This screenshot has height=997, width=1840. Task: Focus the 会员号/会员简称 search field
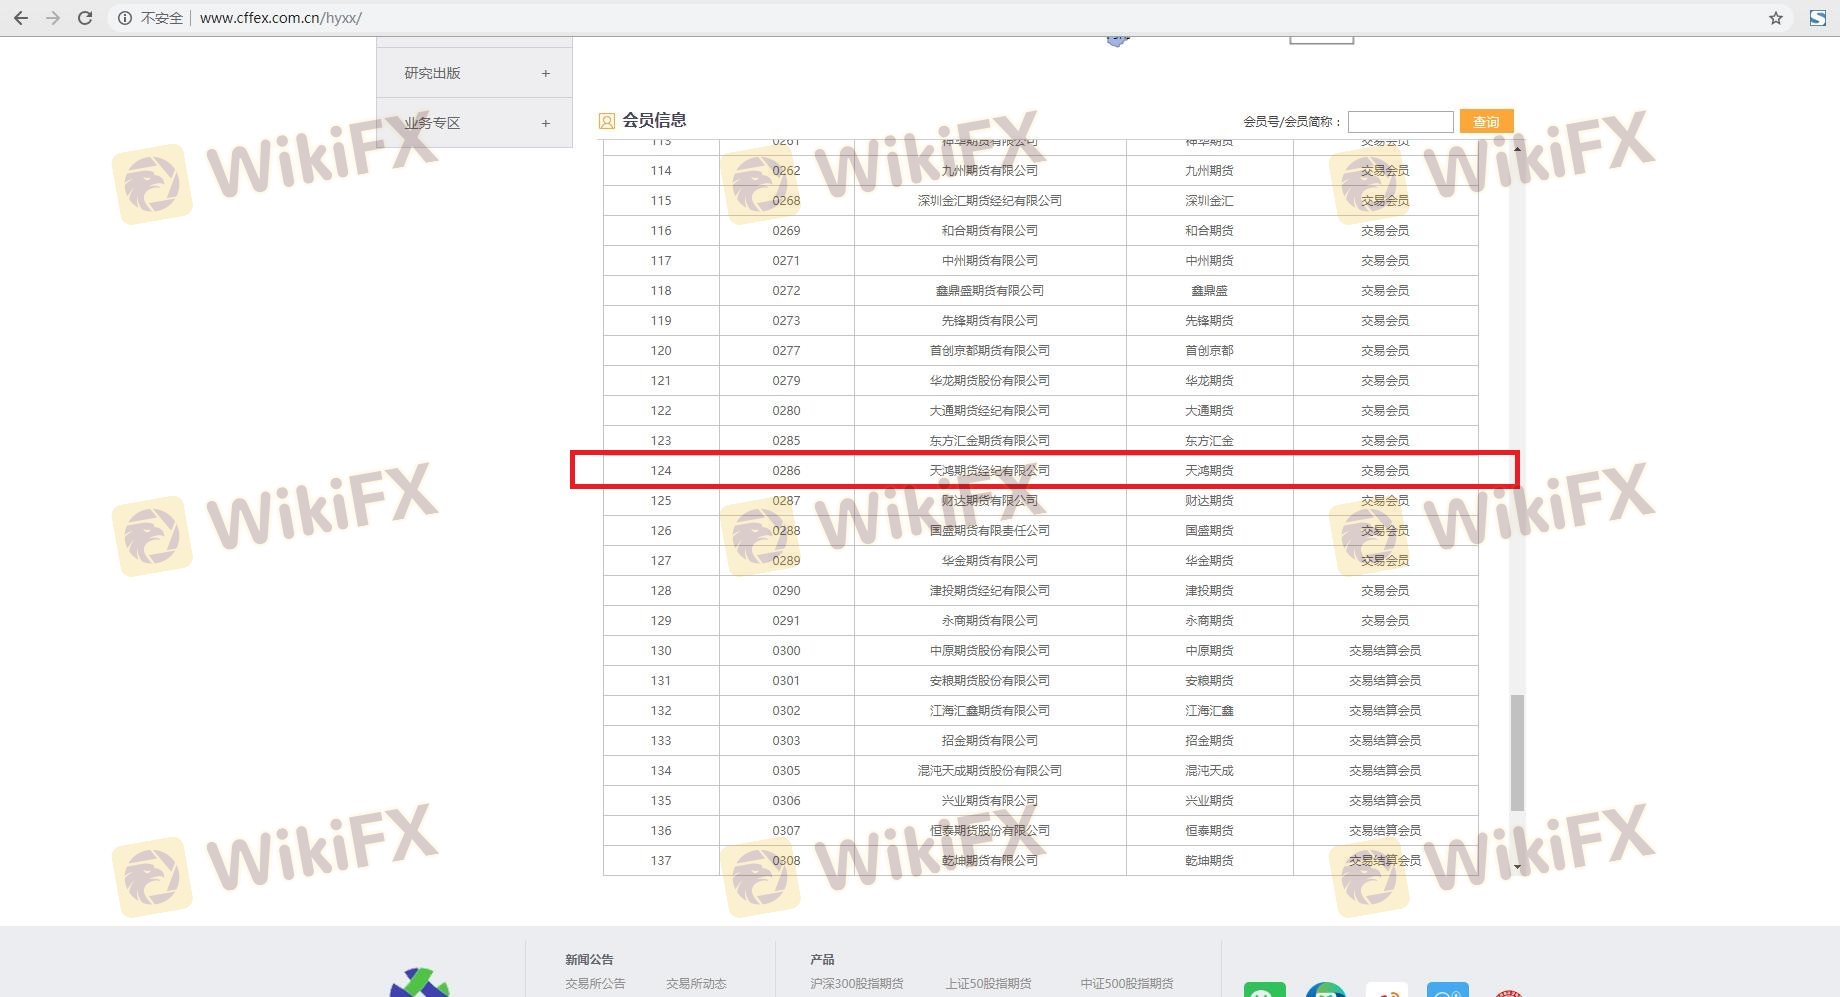(1400, 121)
